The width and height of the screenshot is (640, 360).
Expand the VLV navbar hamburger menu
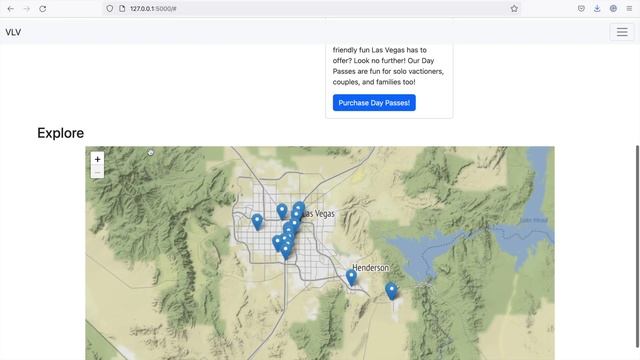coord(622,32)
